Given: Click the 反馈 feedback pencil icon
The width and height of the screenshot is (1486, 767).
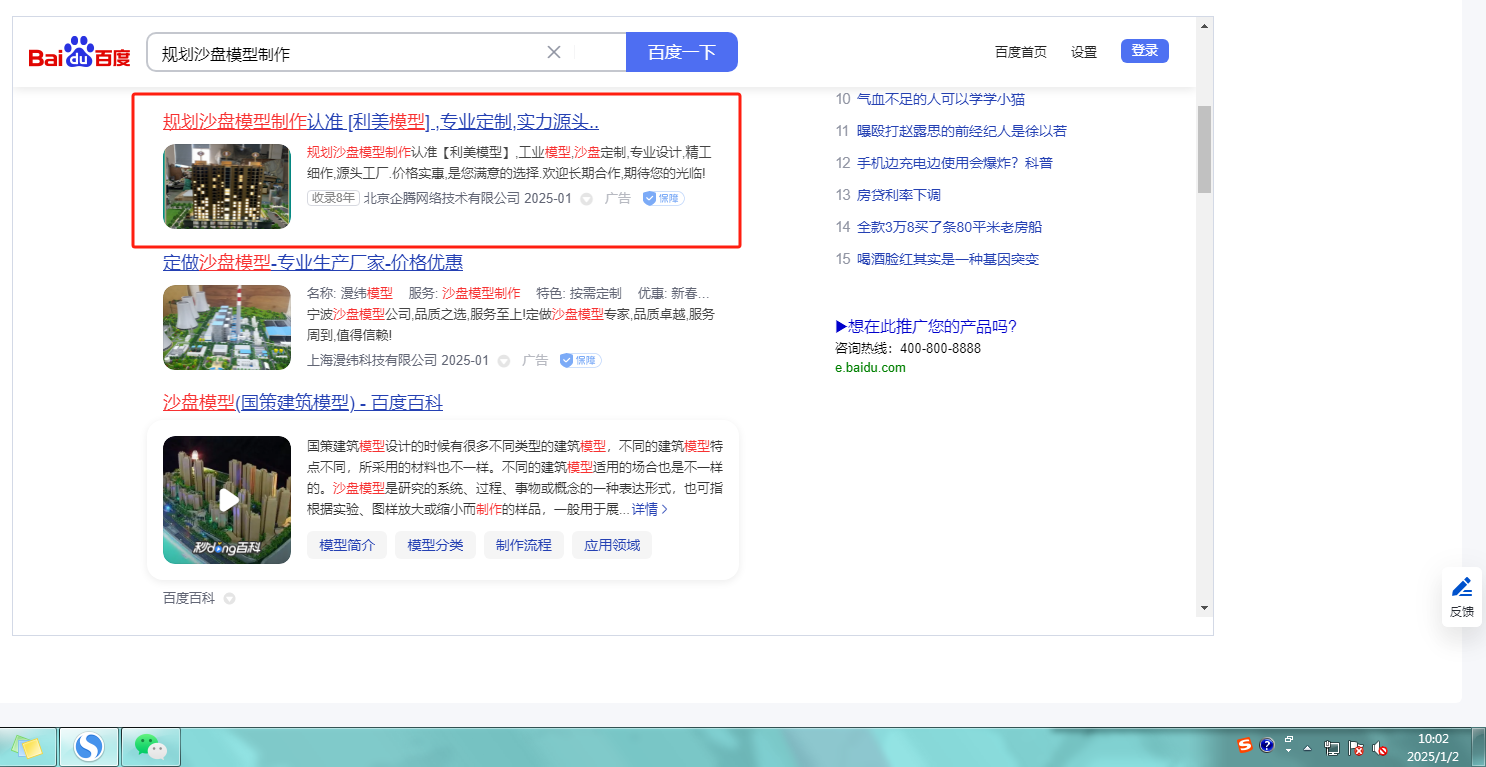Looking at the screenshot, I should pyautogui.click(x=1461, y=587).
